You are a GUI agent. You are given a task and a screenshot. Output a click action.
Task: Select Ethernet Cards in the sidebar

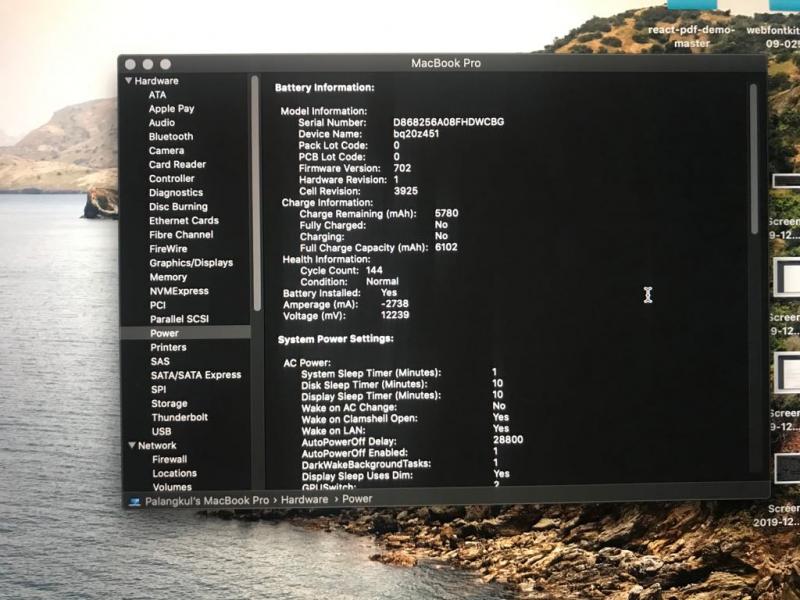pyautogui.click(x=184, y=220)
